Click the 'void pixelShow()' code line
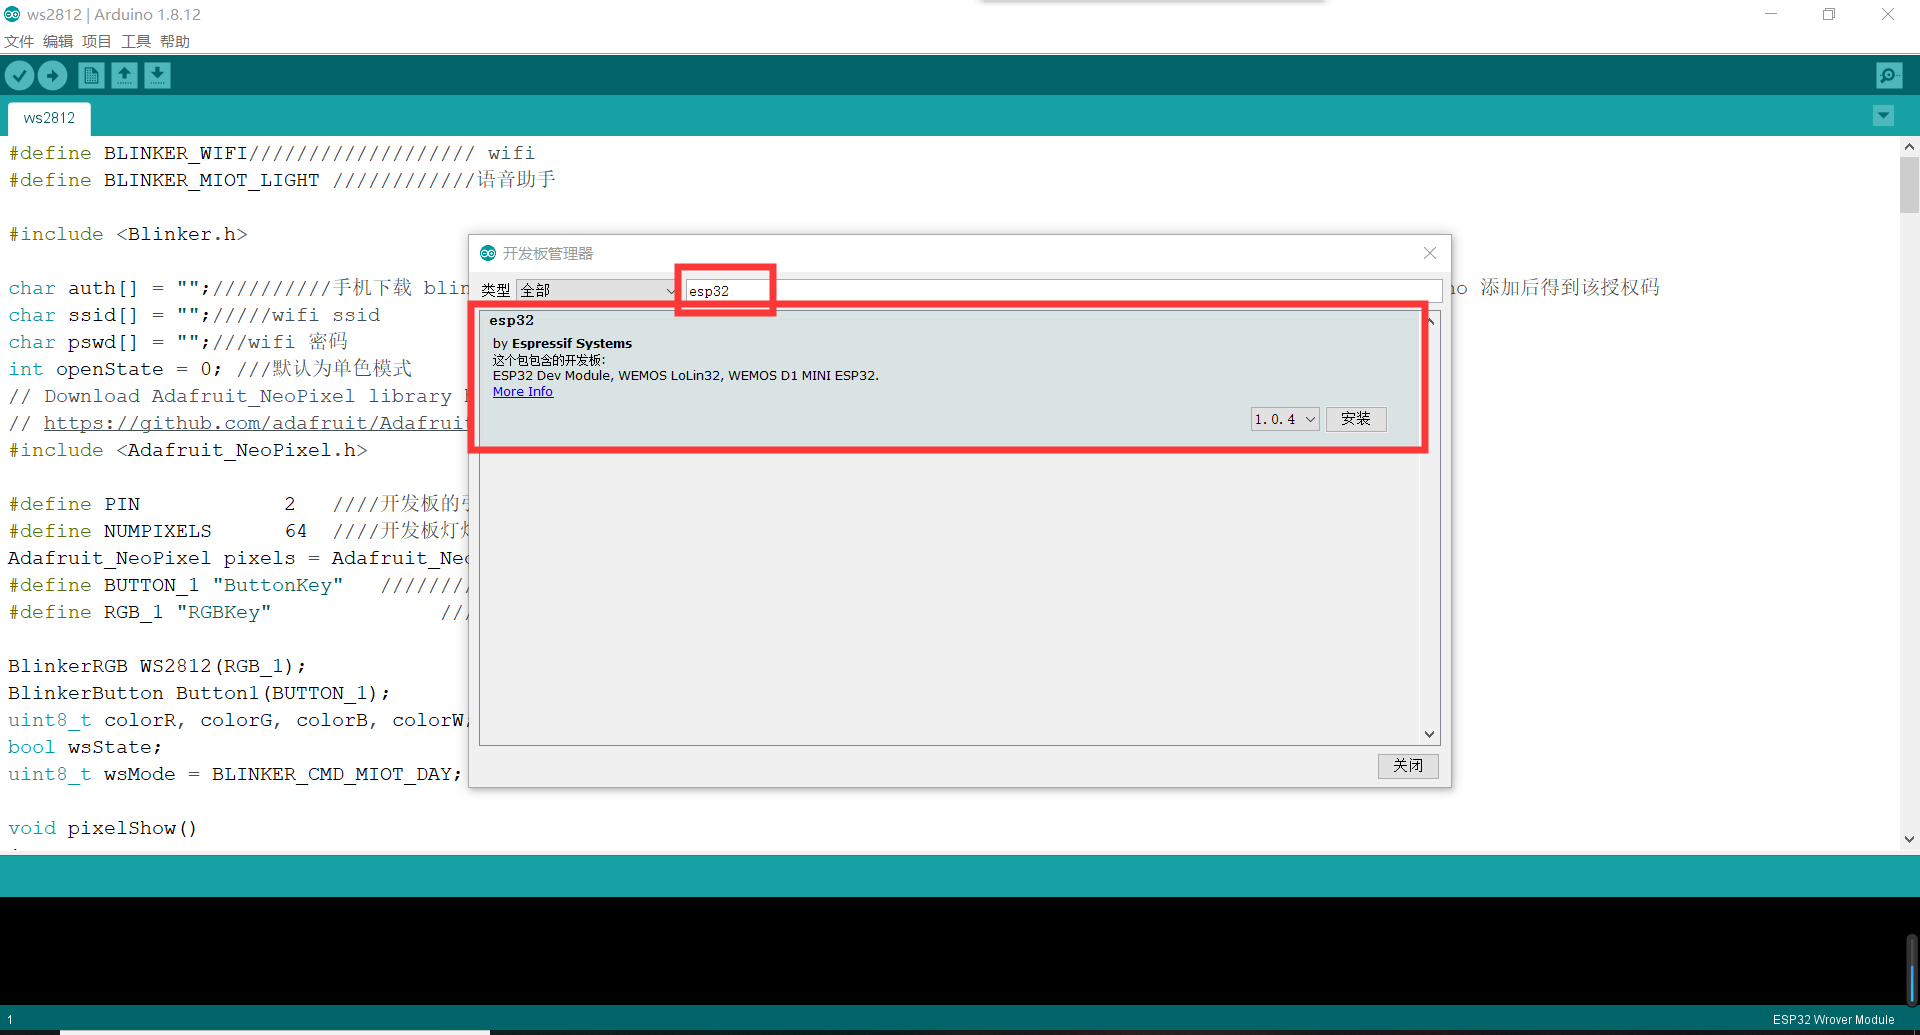The width and height of the screenshot is (1920, 1035). 102,828
